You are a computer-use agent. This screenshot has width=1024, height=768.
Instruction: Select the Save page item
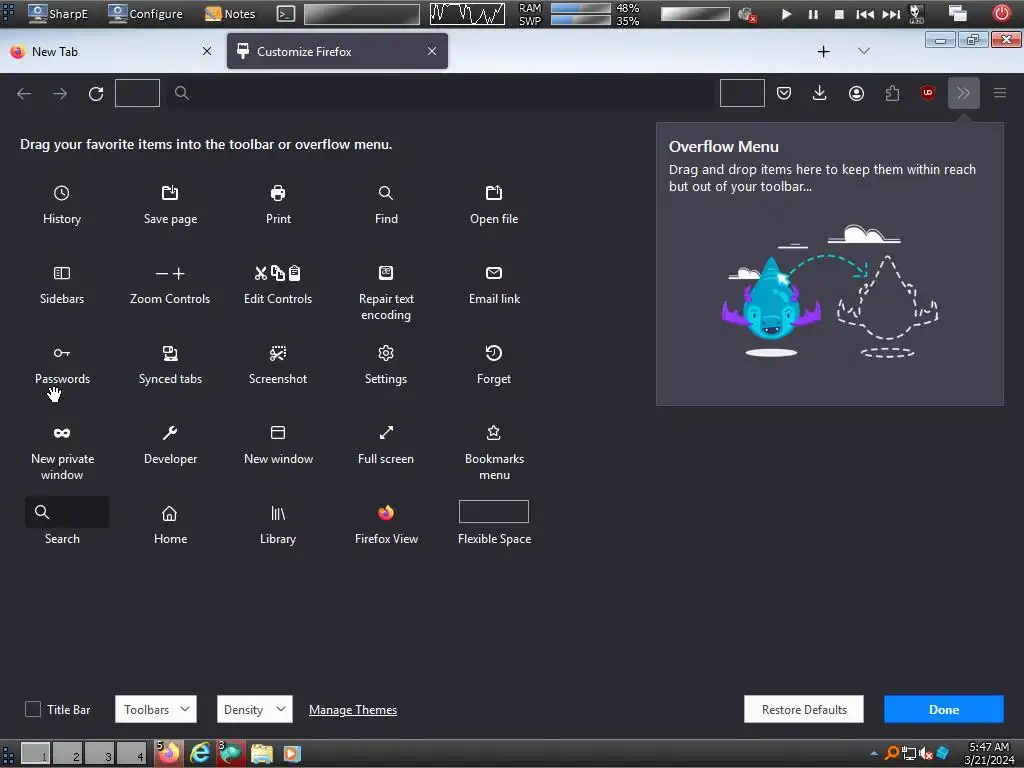[170, 204]
